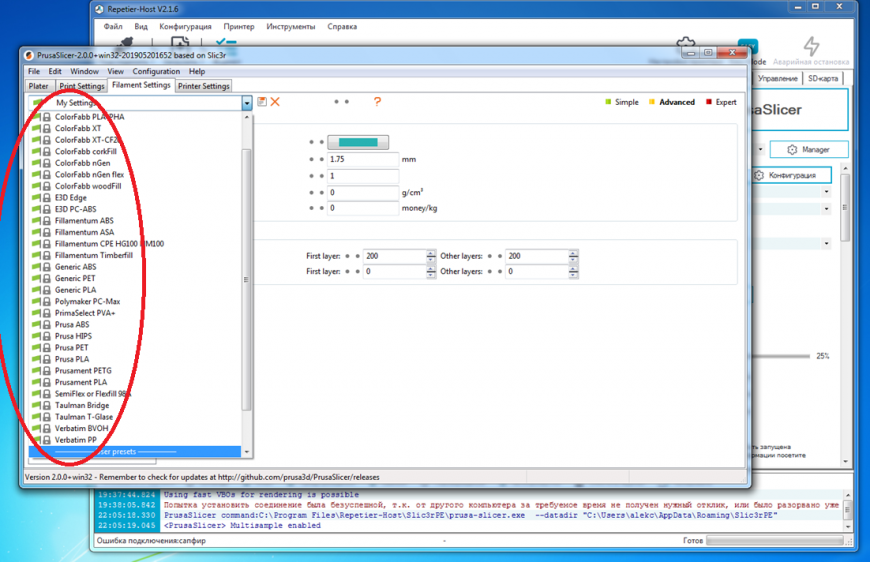Switch to the SD-карта tab in Repetier-Host

(x=823, y=79)
